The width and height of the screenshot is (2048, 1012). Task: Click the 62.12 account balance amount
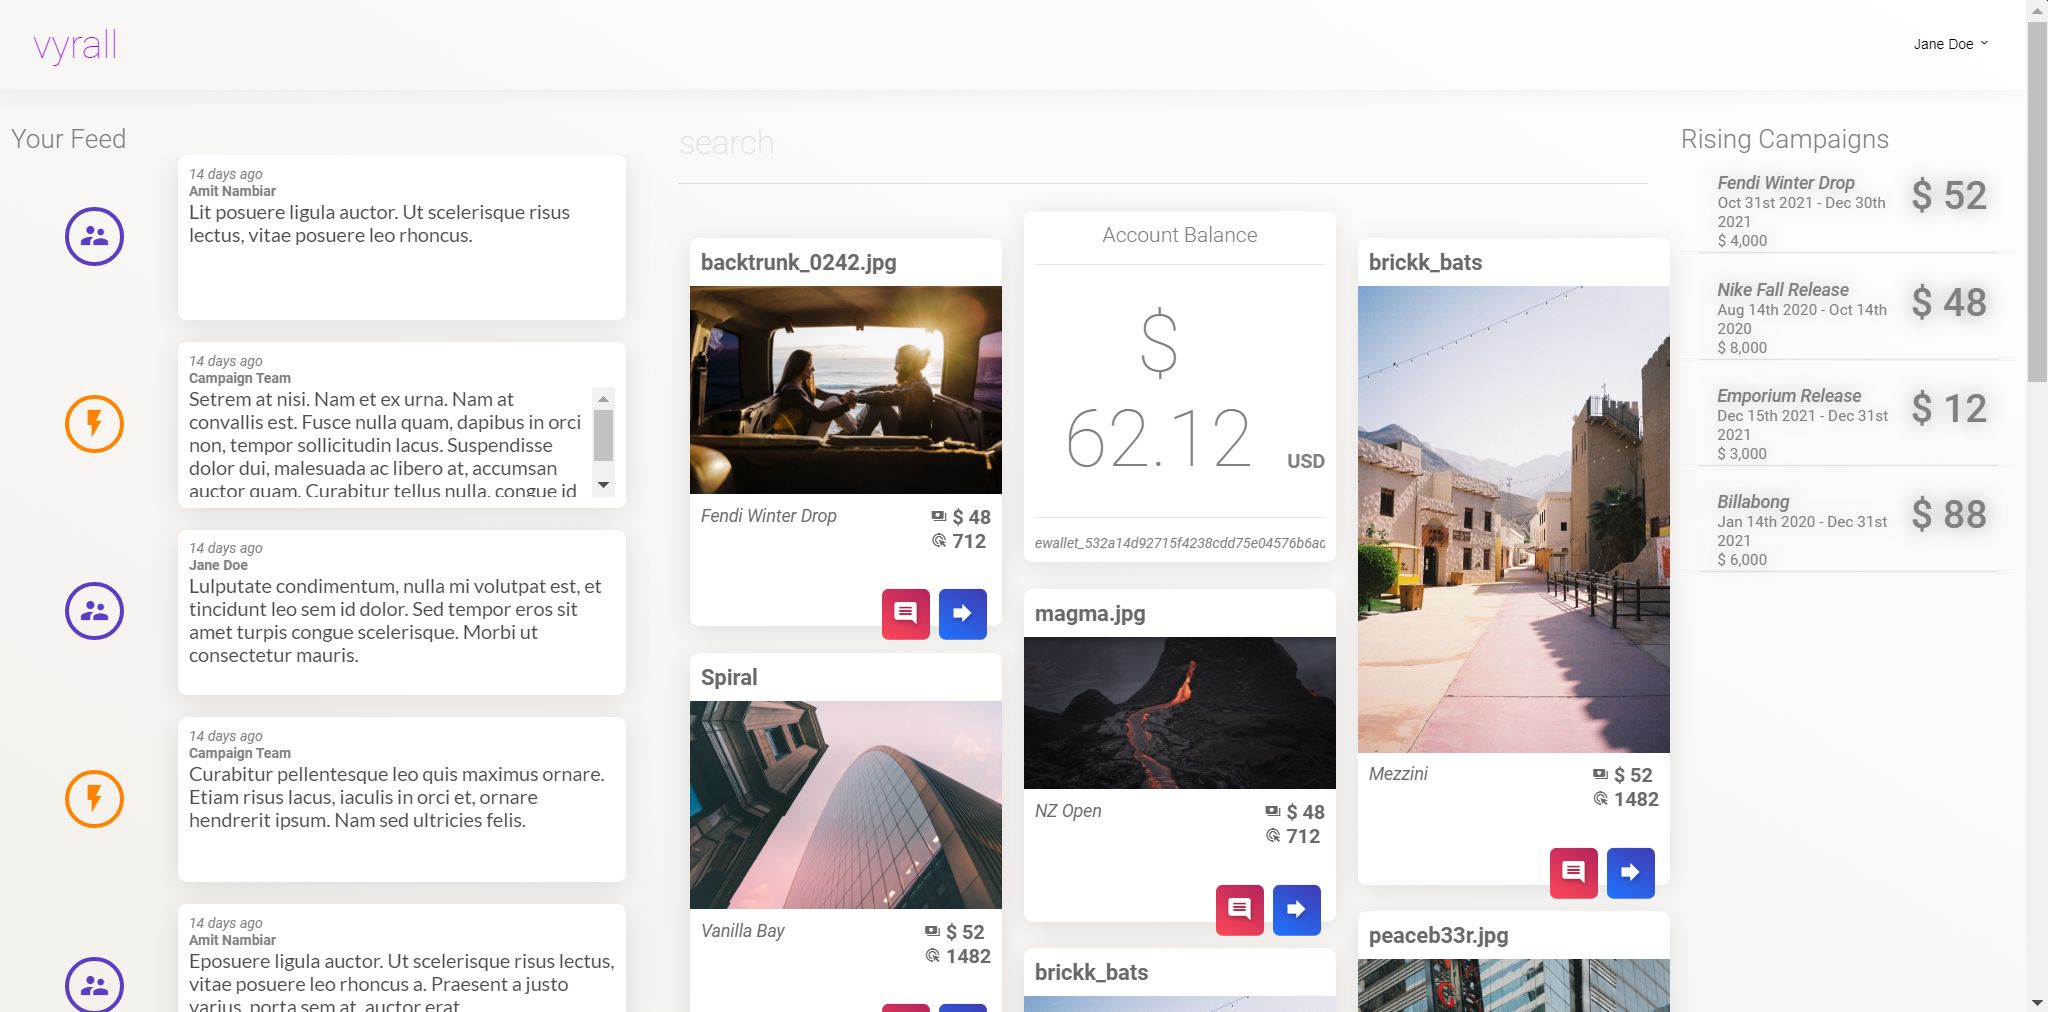pyautogui.click(x=1159, y=439)
